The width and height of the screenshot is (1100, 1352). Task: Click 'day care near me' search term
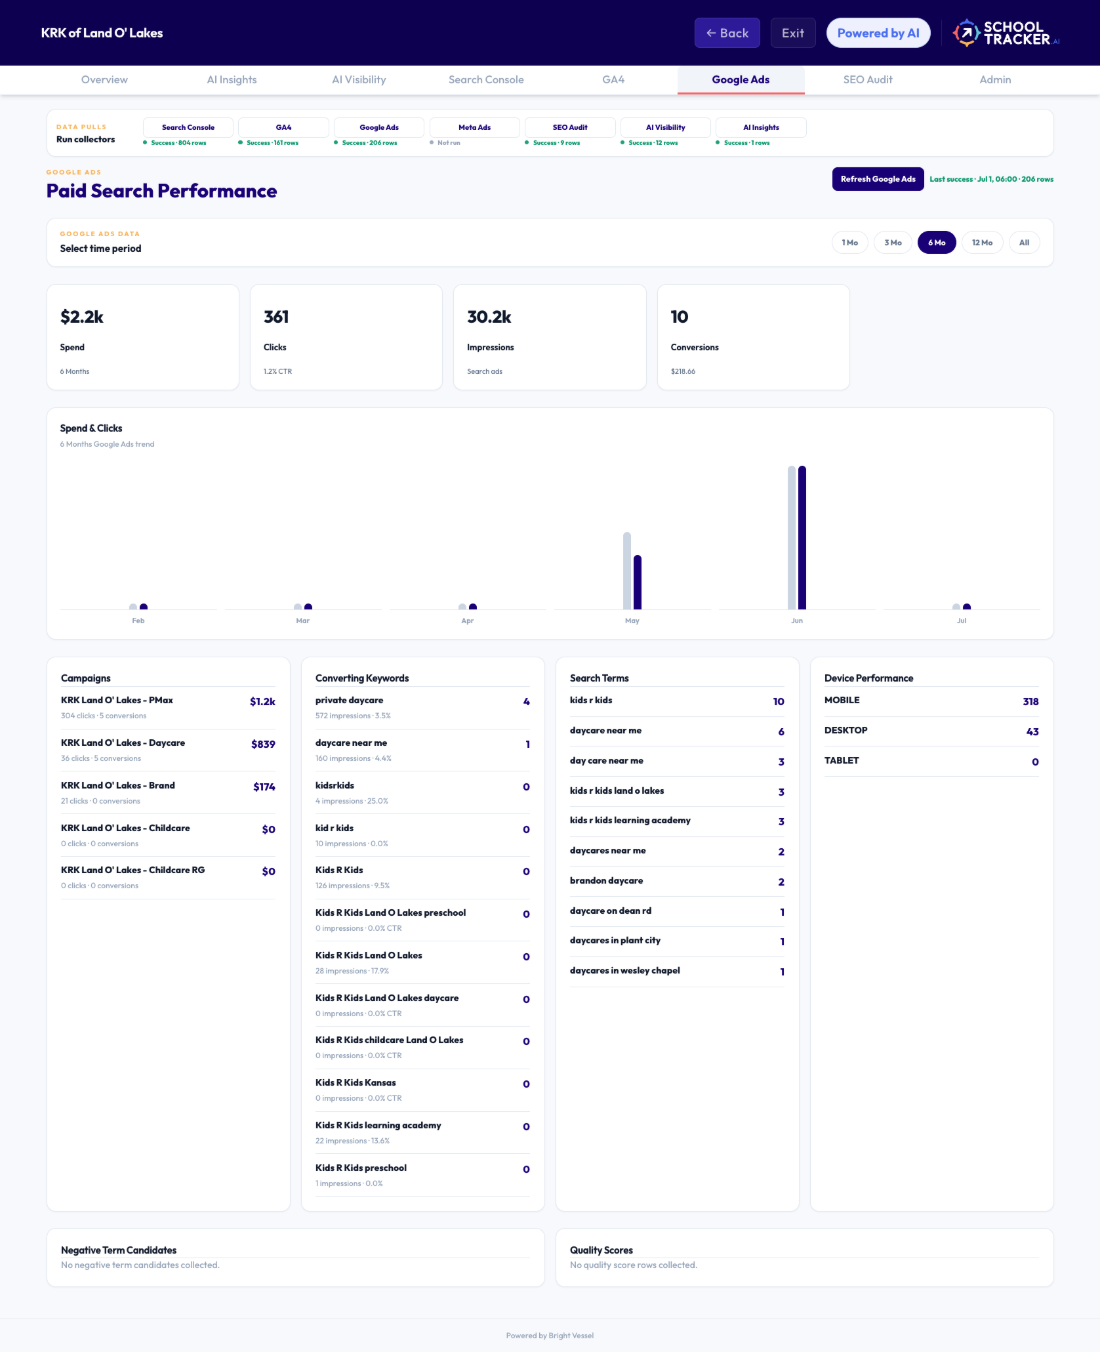[677, 761]
